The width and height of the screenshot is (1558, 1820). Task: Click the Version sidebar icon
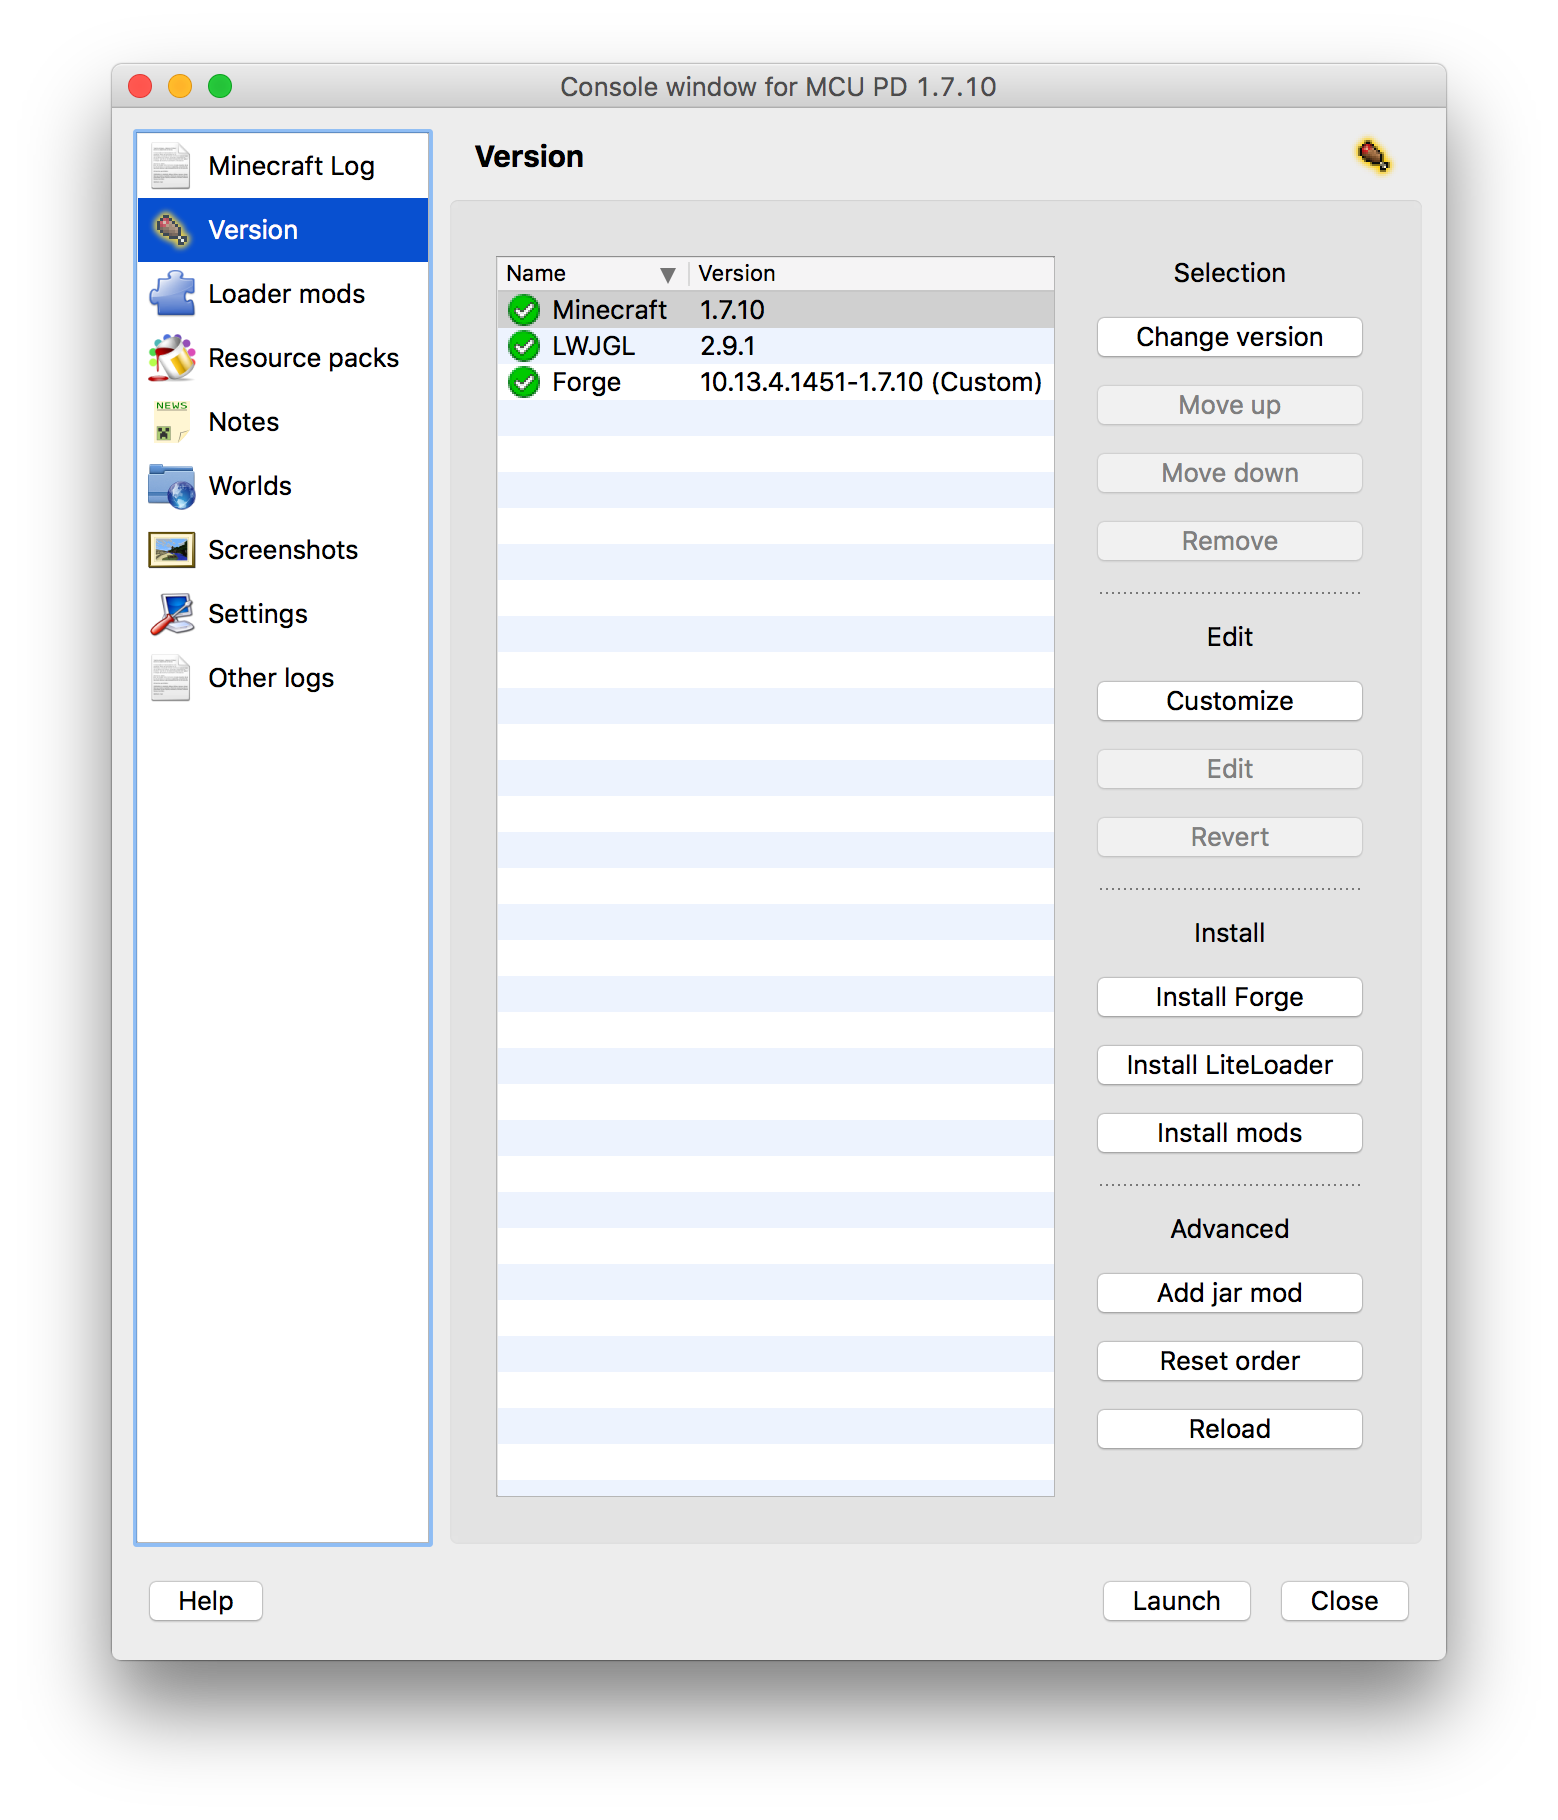point(171,230)
